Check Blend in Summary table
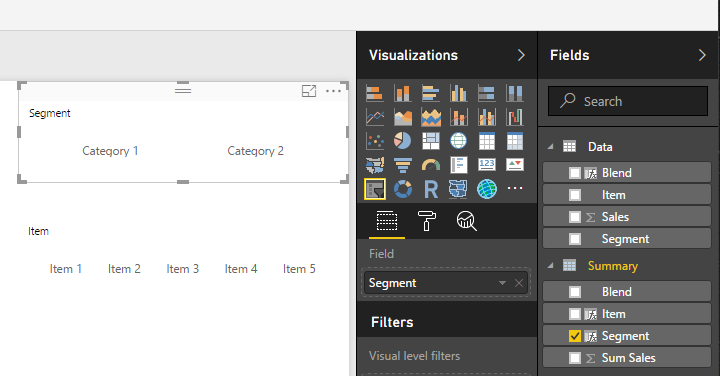The width and height of the screenshot is (720, 376). coord(574,292)
